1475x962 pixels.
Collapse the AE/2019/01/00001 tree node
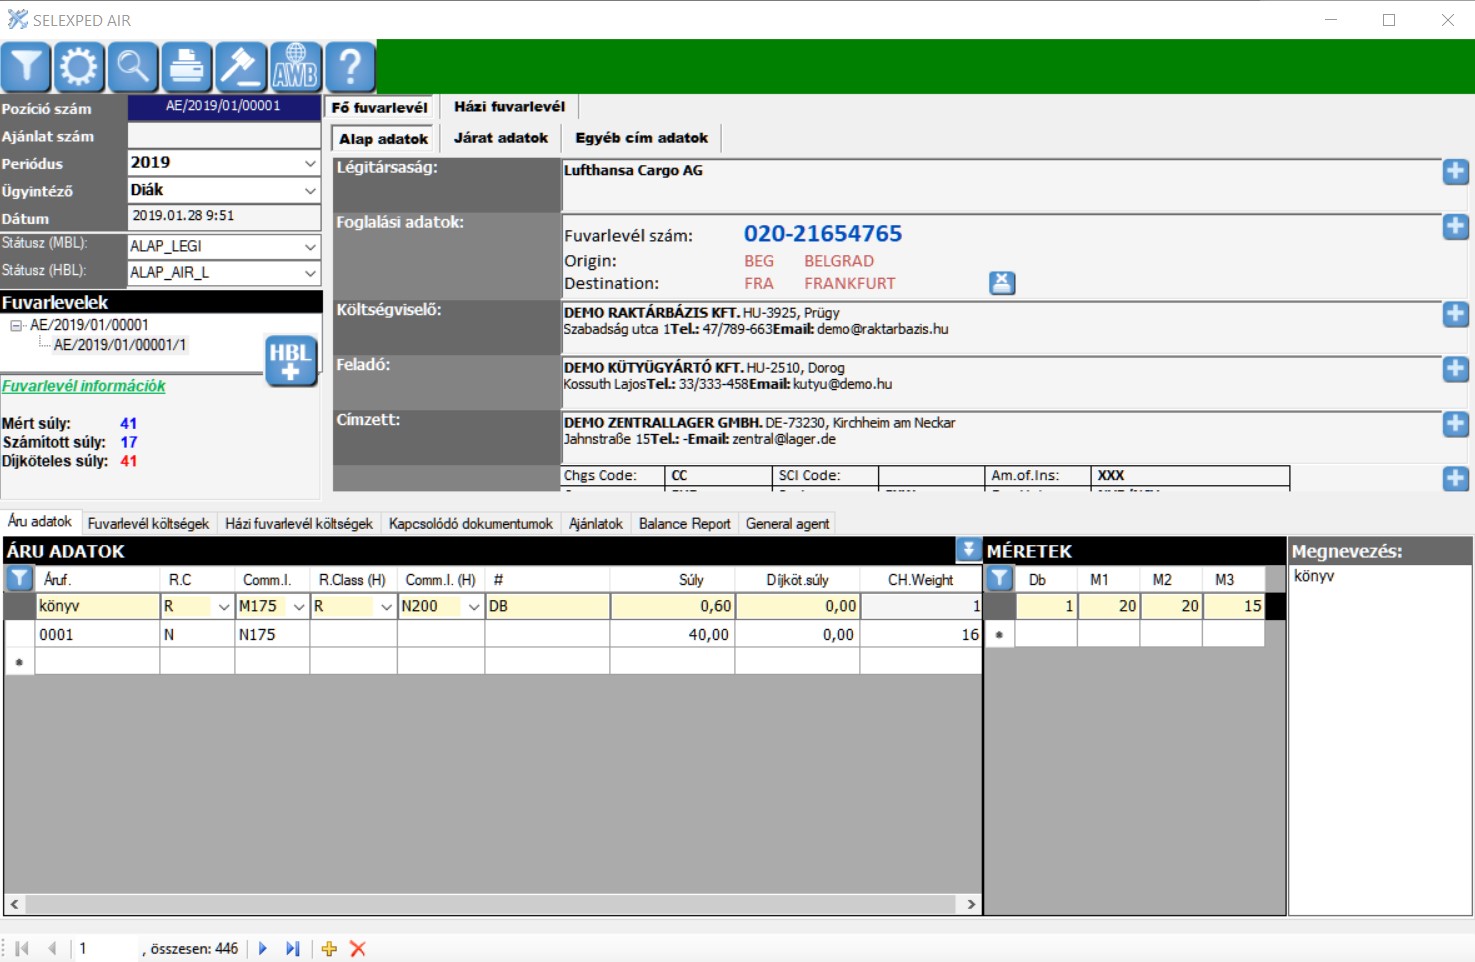point(16,325)
